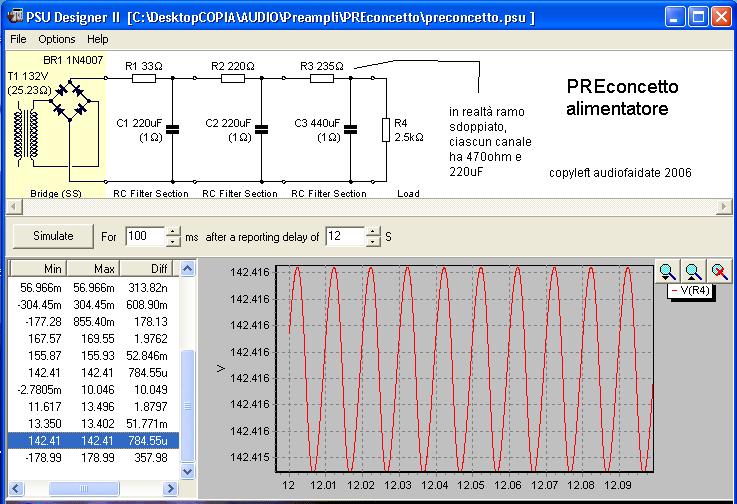Decrease reporting delay with down spinner
Screen dimensions: 737x504
[x=373, y=241]
